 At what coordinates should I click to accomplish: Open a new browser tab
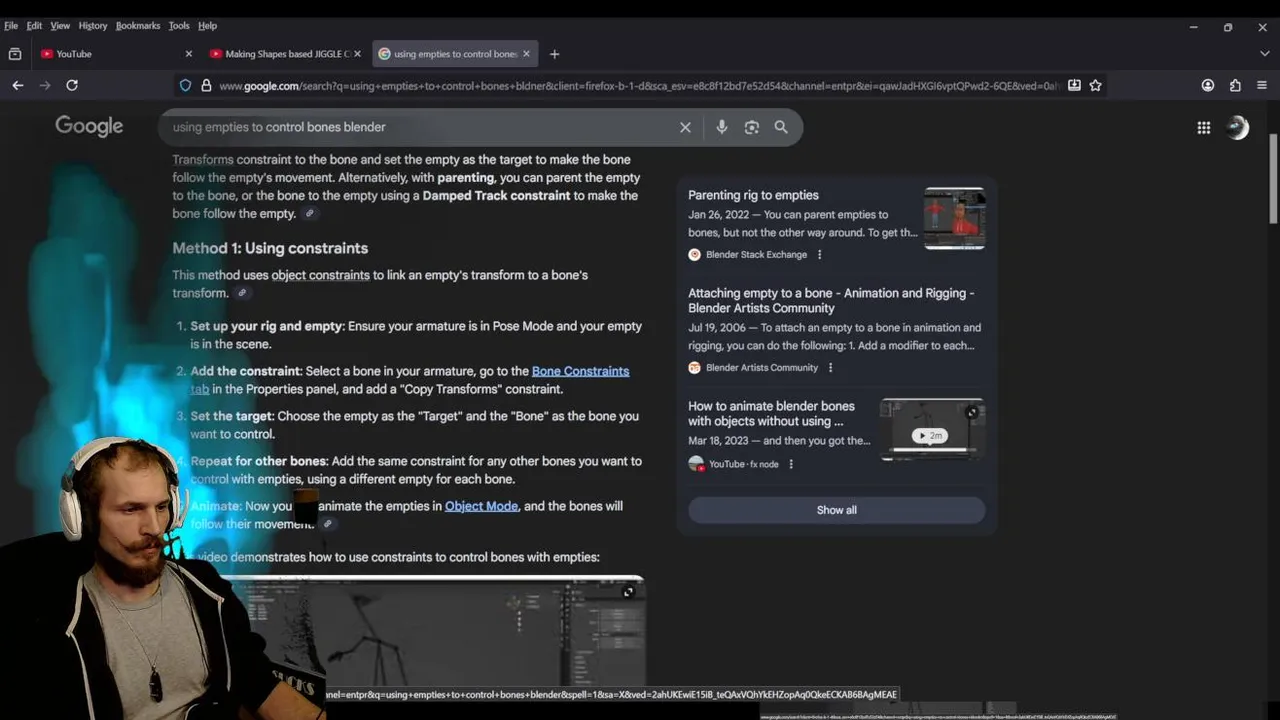coord(554,54)
